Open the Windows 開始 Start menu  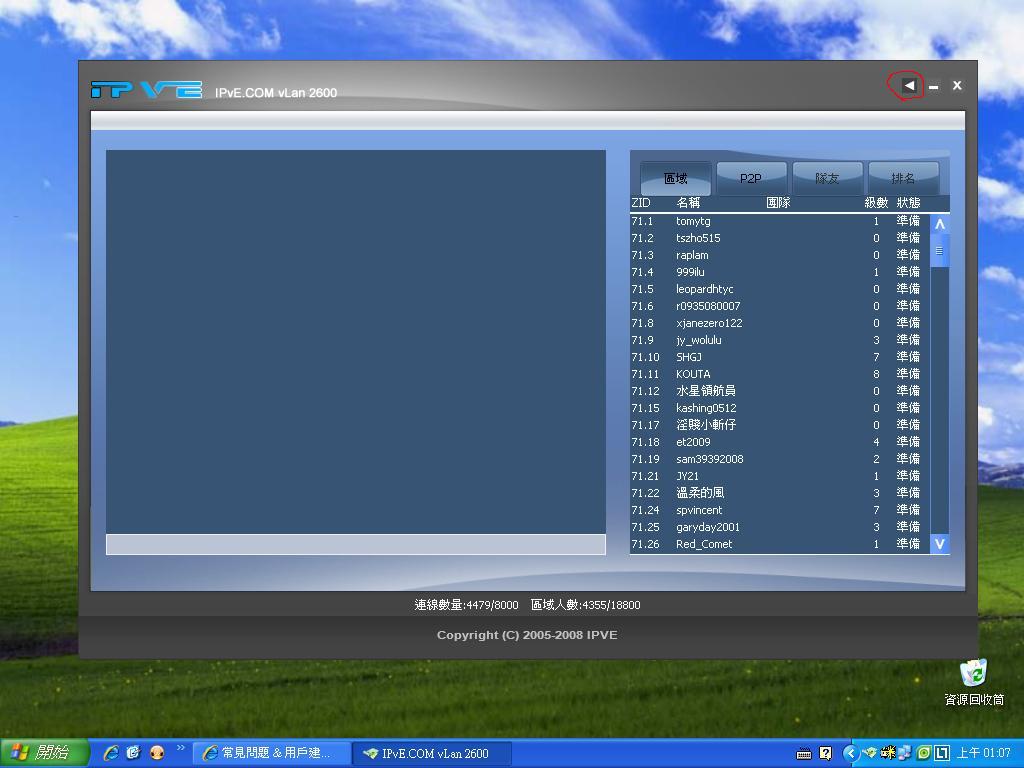coord(43,753)
